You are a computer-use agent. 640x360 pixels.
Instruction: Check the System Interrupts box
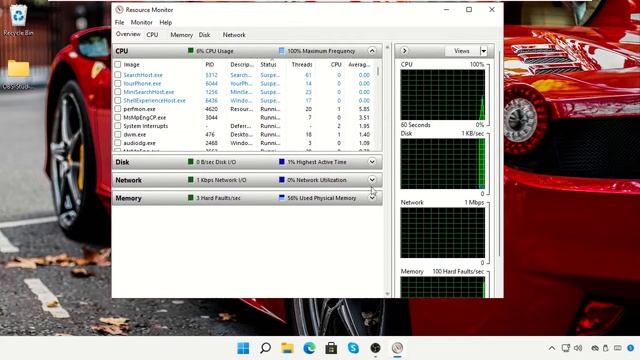coord(118,126)
